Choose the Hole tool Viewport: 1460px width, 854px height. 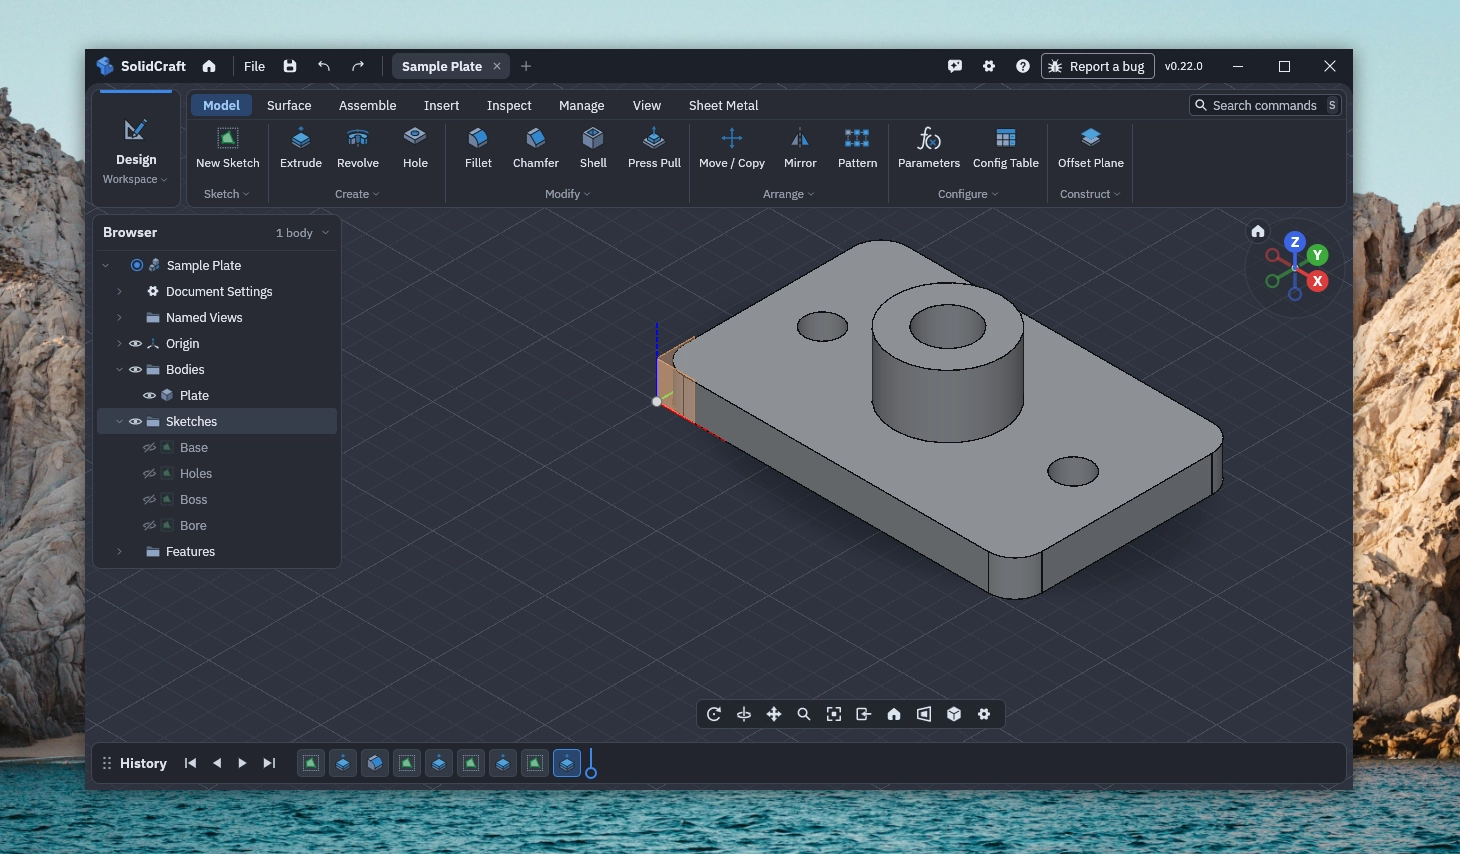click(415, 148)
